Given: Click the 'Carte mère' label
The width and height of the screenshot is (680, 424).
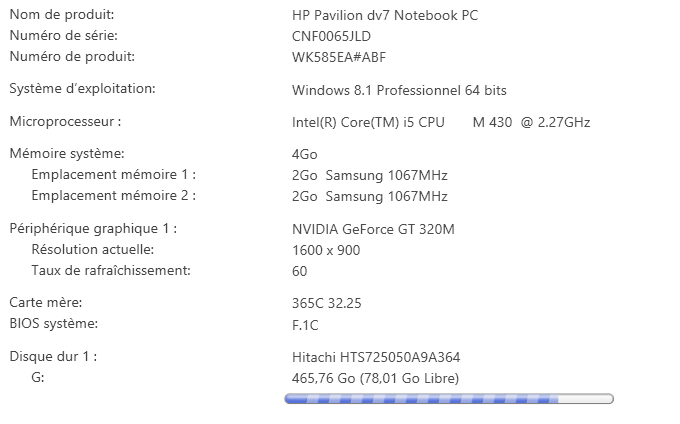Looking at the screenshot, I should click(46, 302).
